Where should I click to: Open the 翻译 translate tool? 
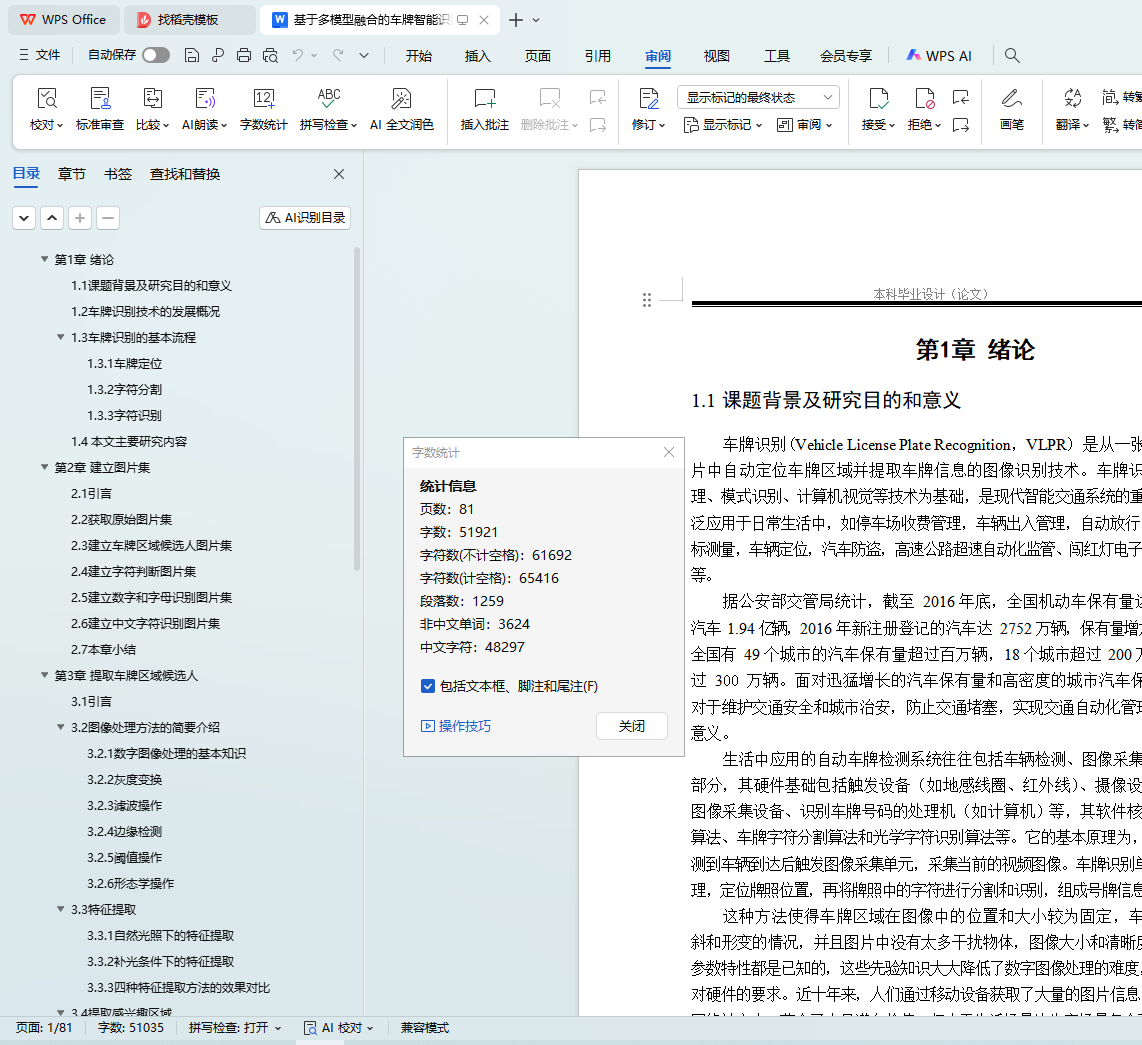tap(1072, 110)
